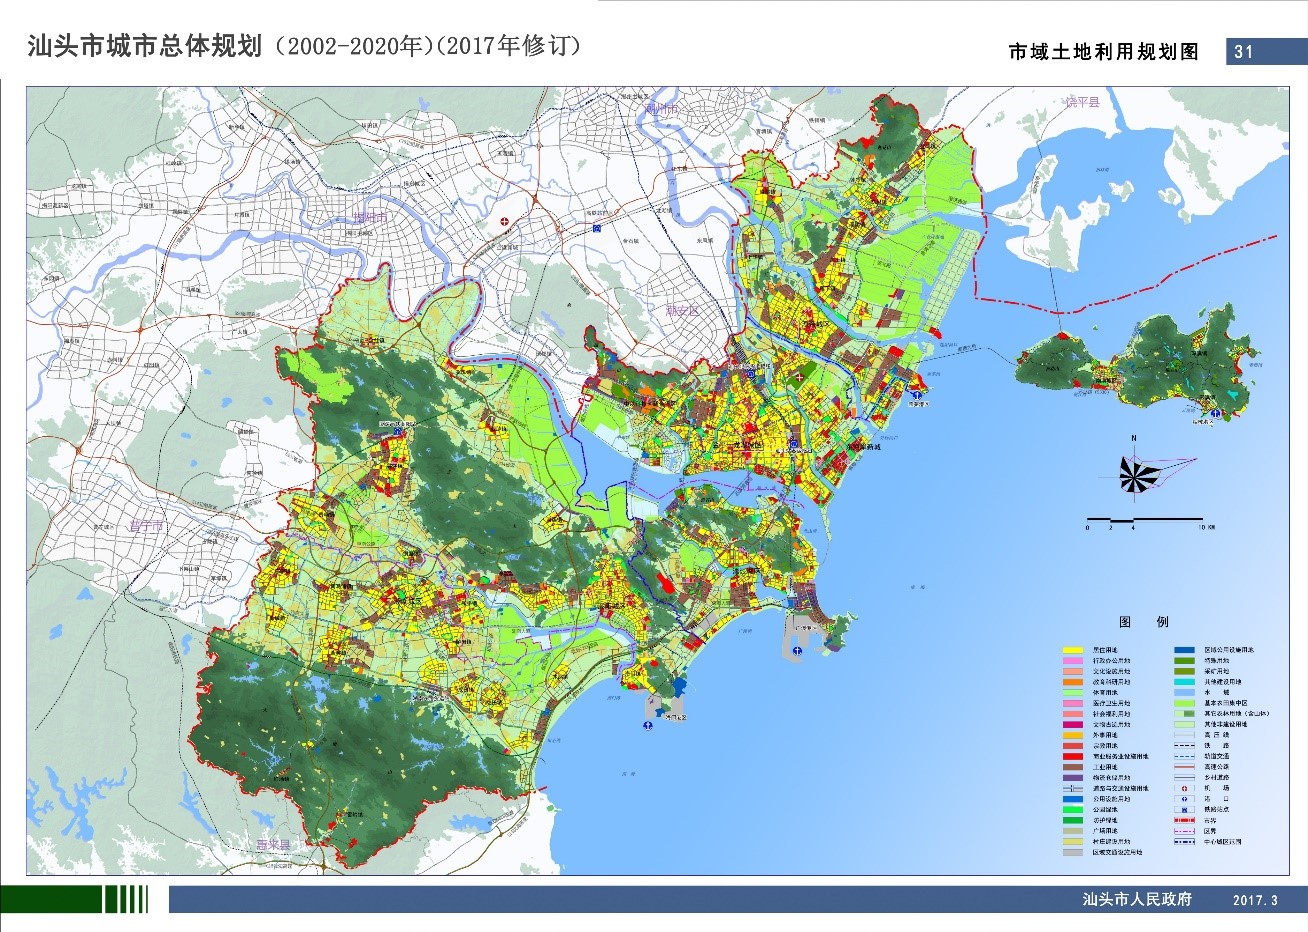Click the cyan legend swatch in right column
The height and width of the screenshot is (932, 1308).
(1185, 681)
